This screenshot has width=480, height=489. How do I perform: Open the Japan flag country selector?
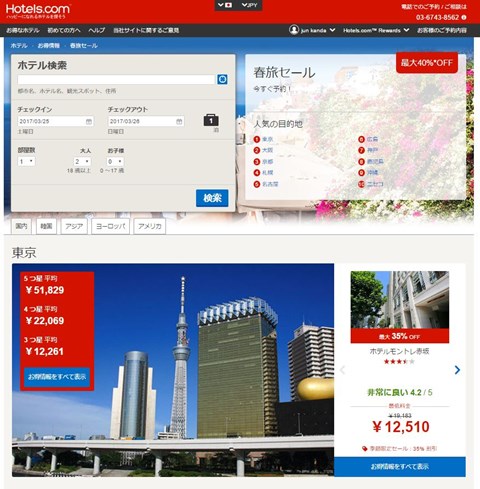(x=225, y=5)
